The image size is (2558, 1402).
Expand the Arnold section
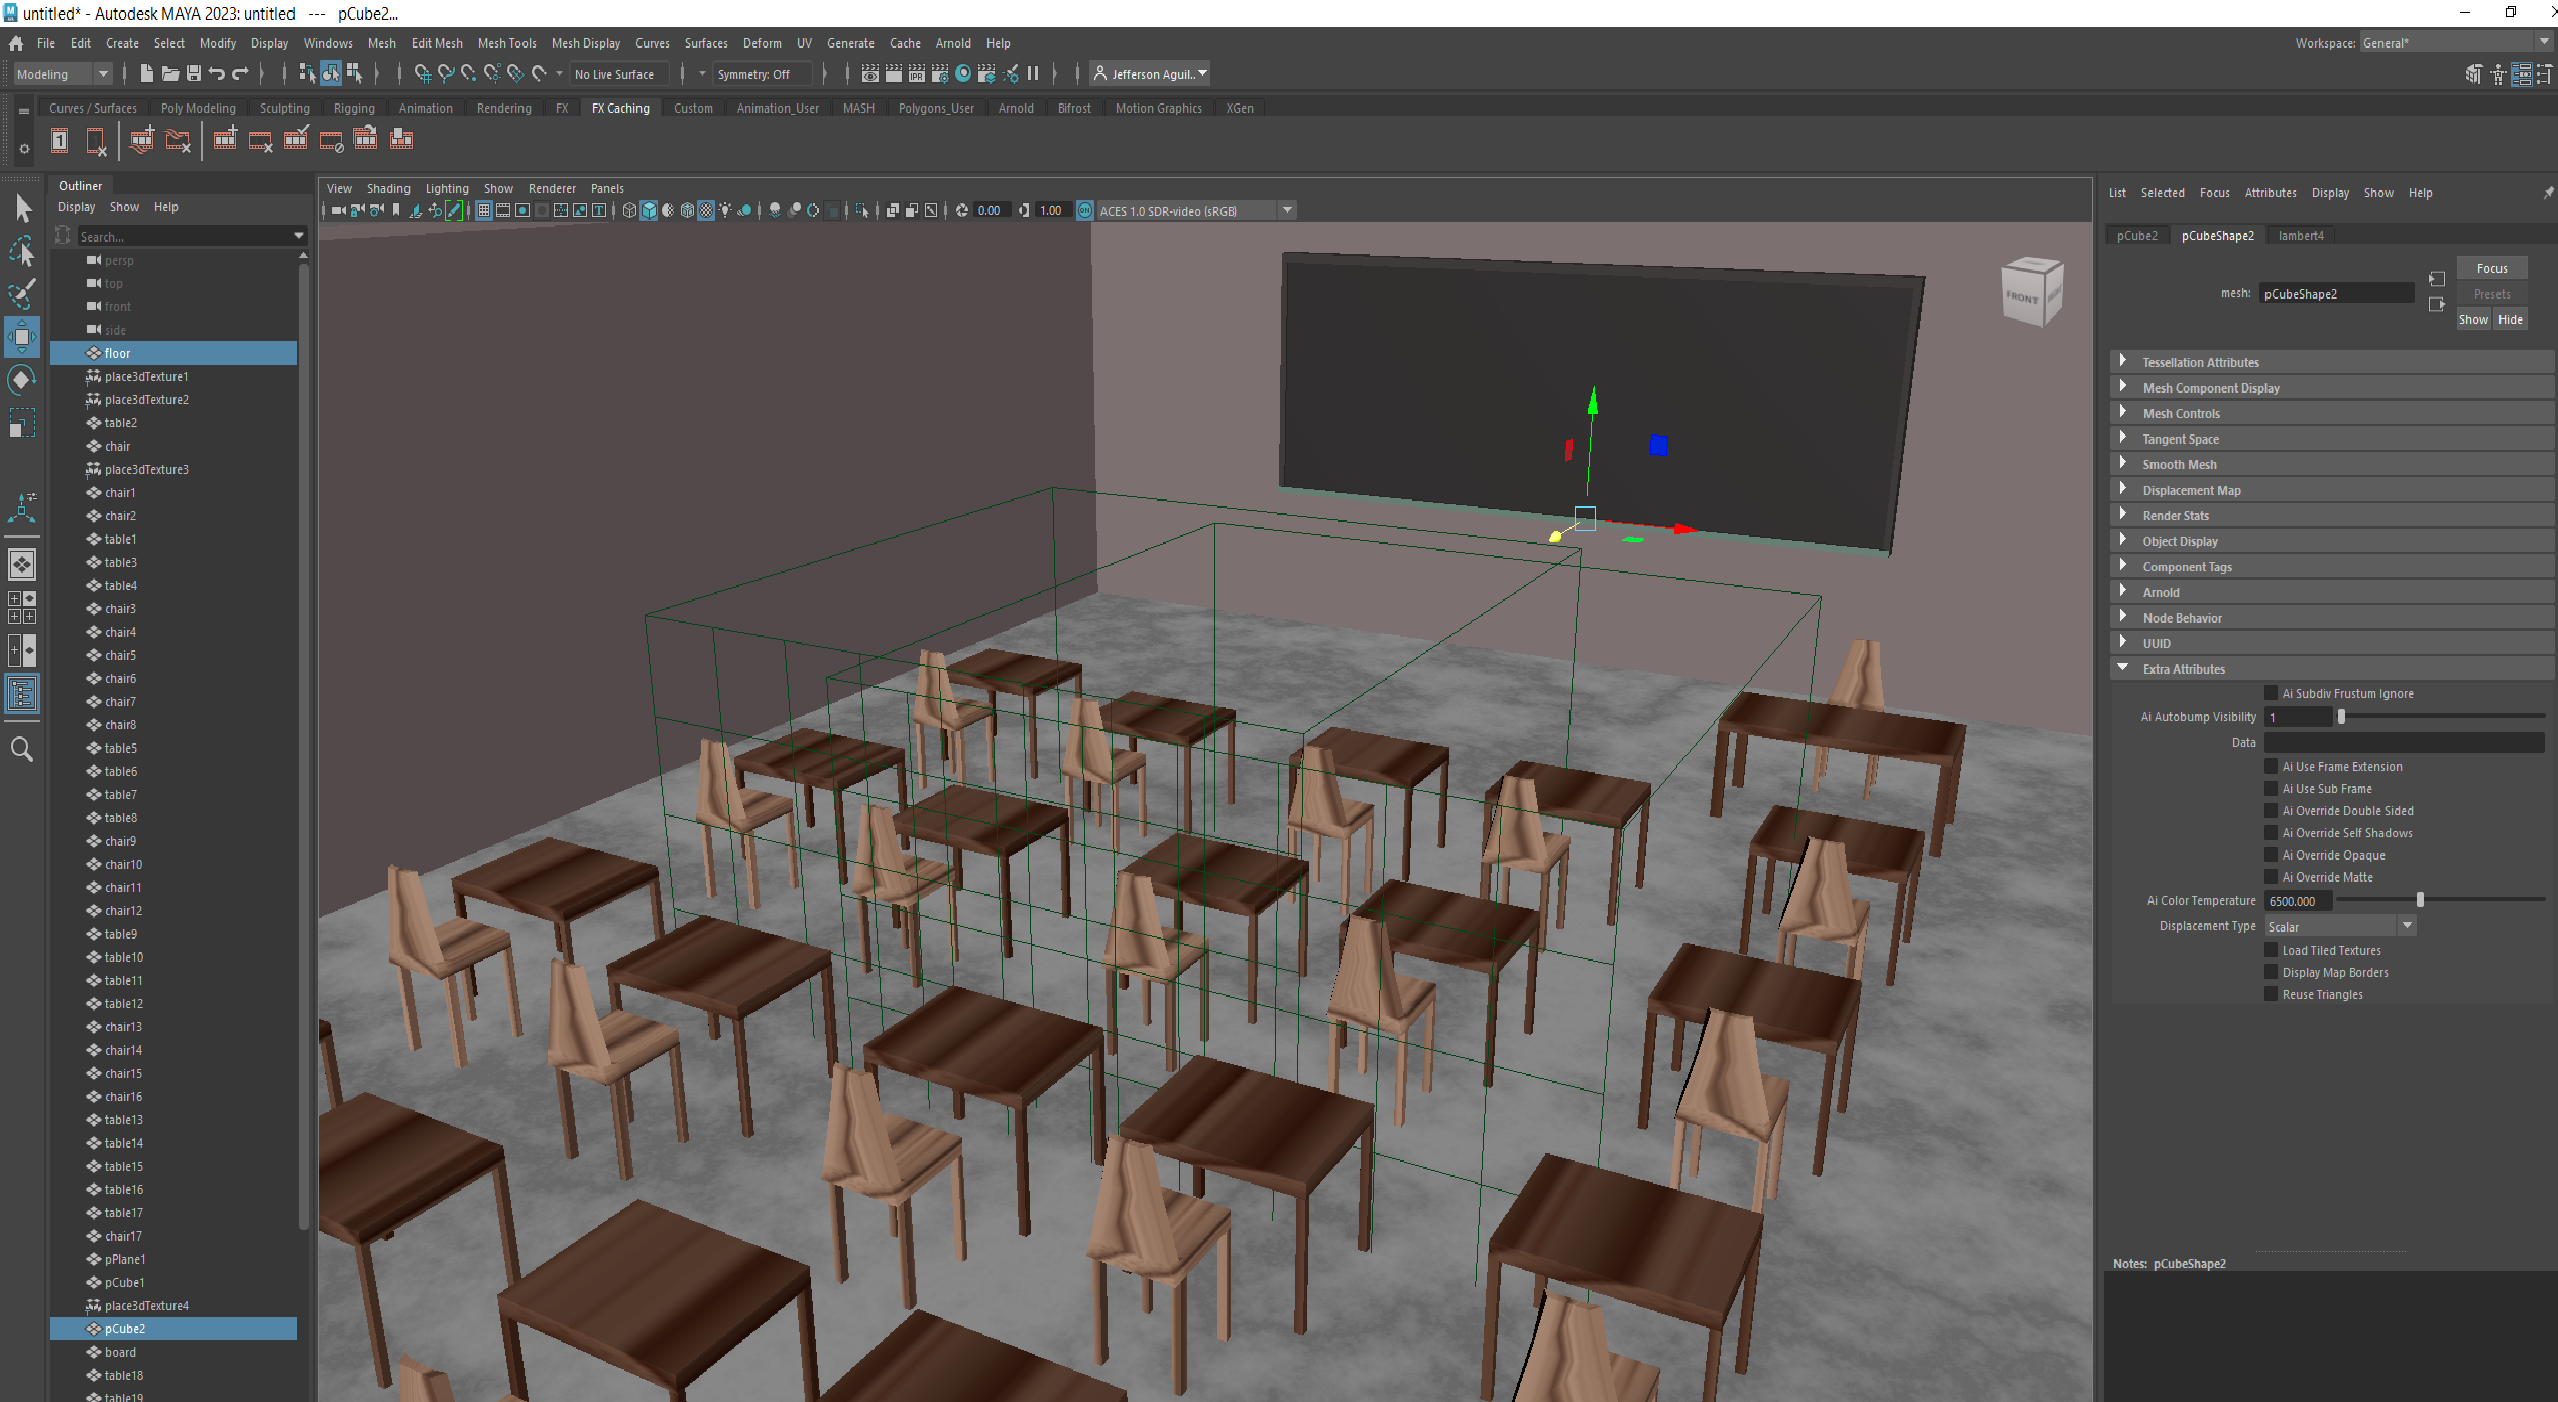[x=2330, y=592]
